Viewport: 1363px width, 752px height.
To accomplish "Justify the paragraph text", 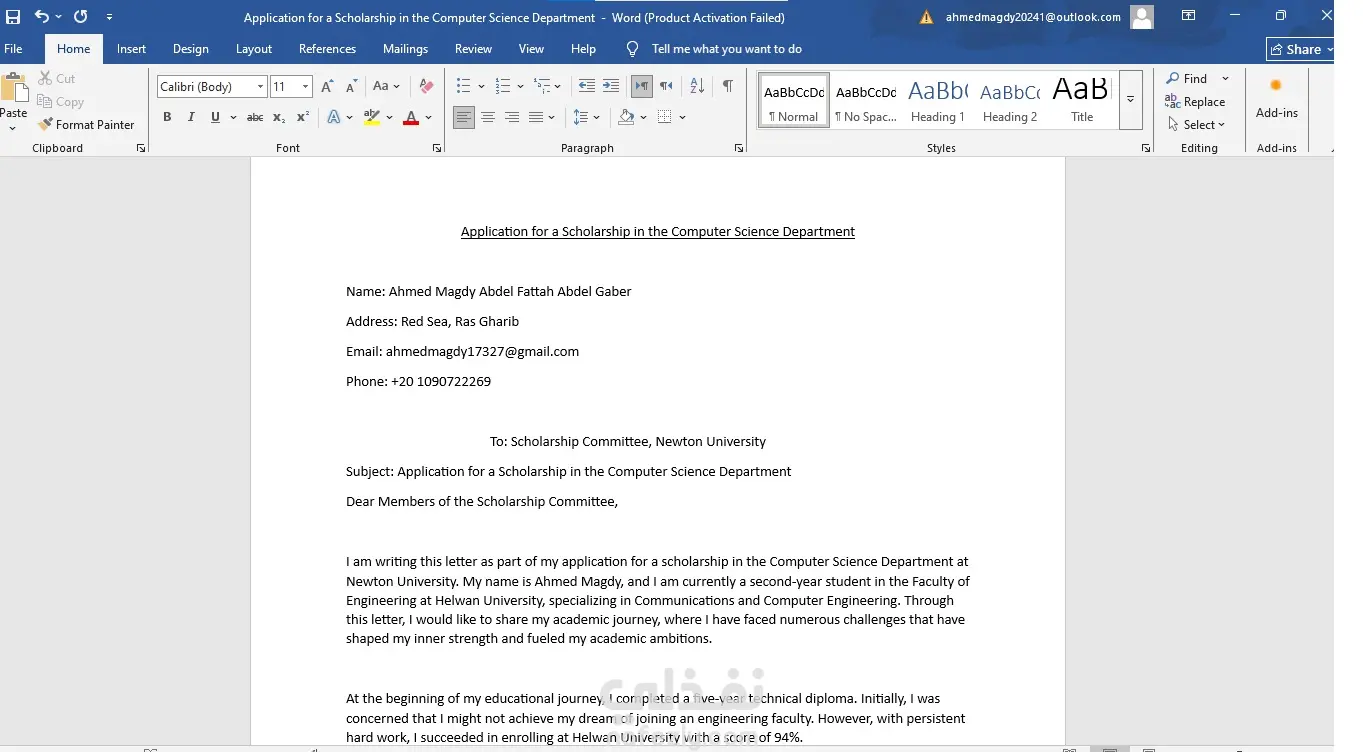I will pos(536,117).
